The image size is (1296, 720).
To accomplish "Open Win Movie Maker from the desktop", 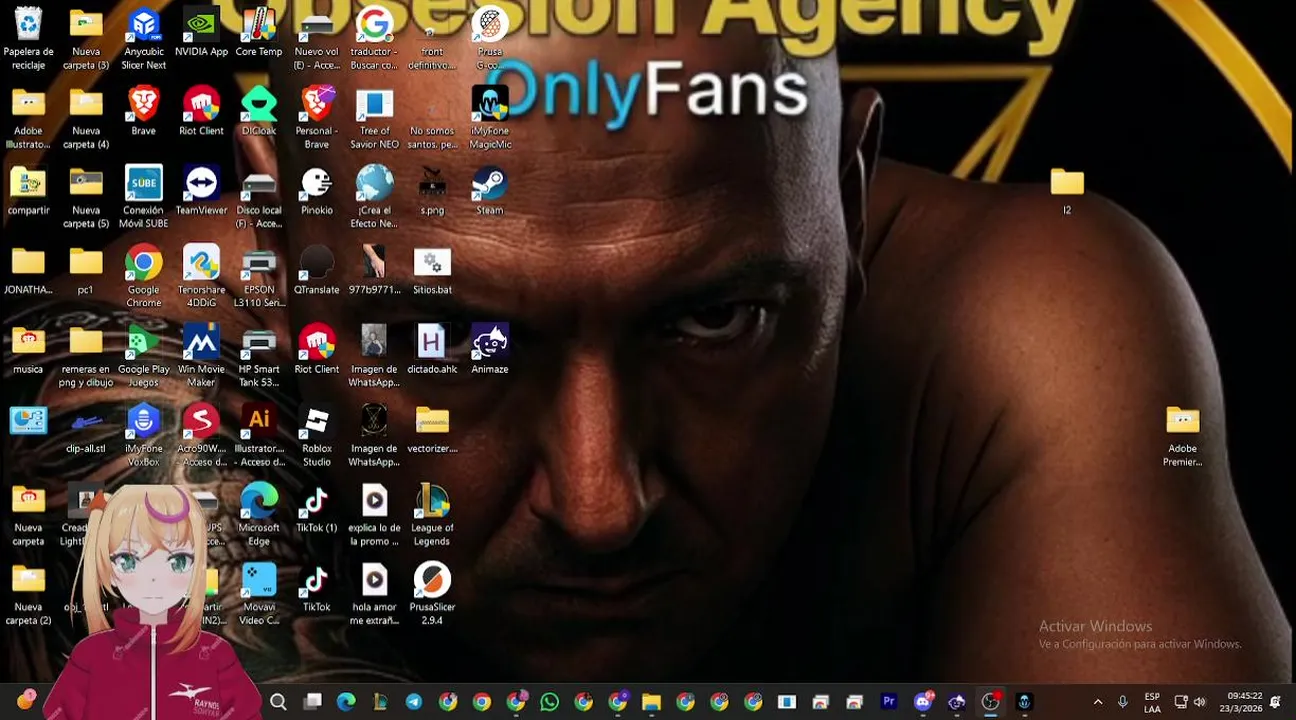I will pyautogui.click(x=201, y=357).
